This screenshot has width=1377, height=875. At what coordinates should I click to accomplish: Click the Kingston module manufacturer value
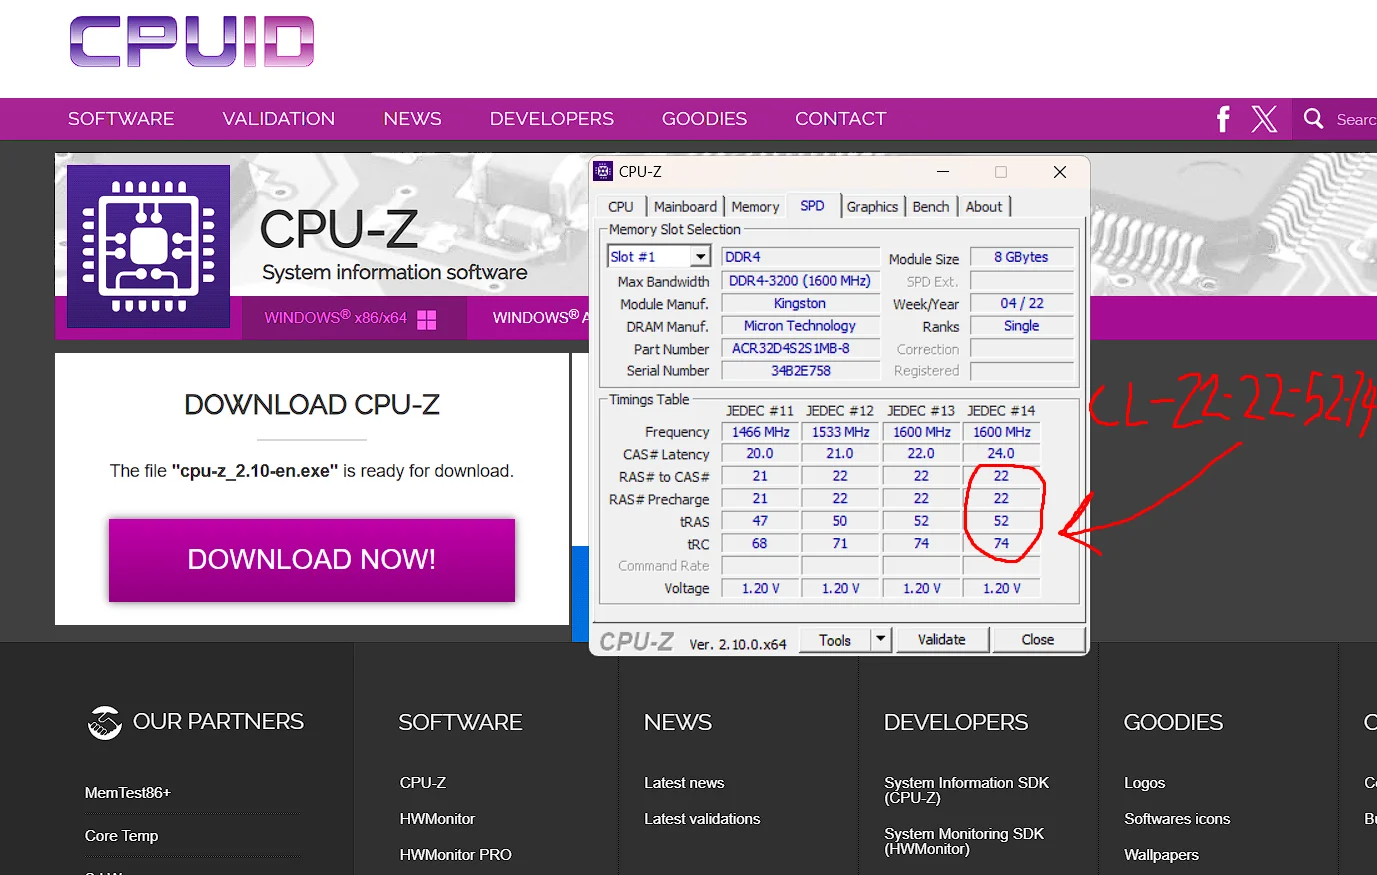click(x=800, y=303)
